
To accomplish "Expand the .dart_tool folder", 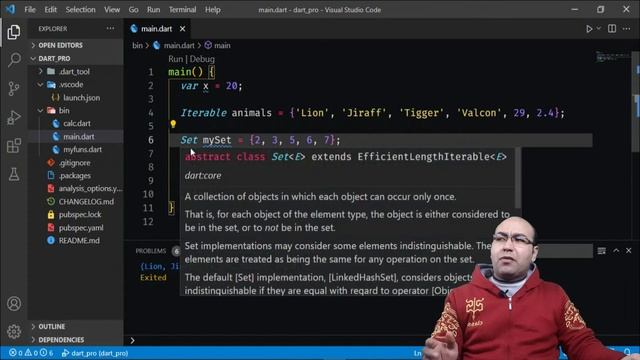I will click(x=74, y=71).
